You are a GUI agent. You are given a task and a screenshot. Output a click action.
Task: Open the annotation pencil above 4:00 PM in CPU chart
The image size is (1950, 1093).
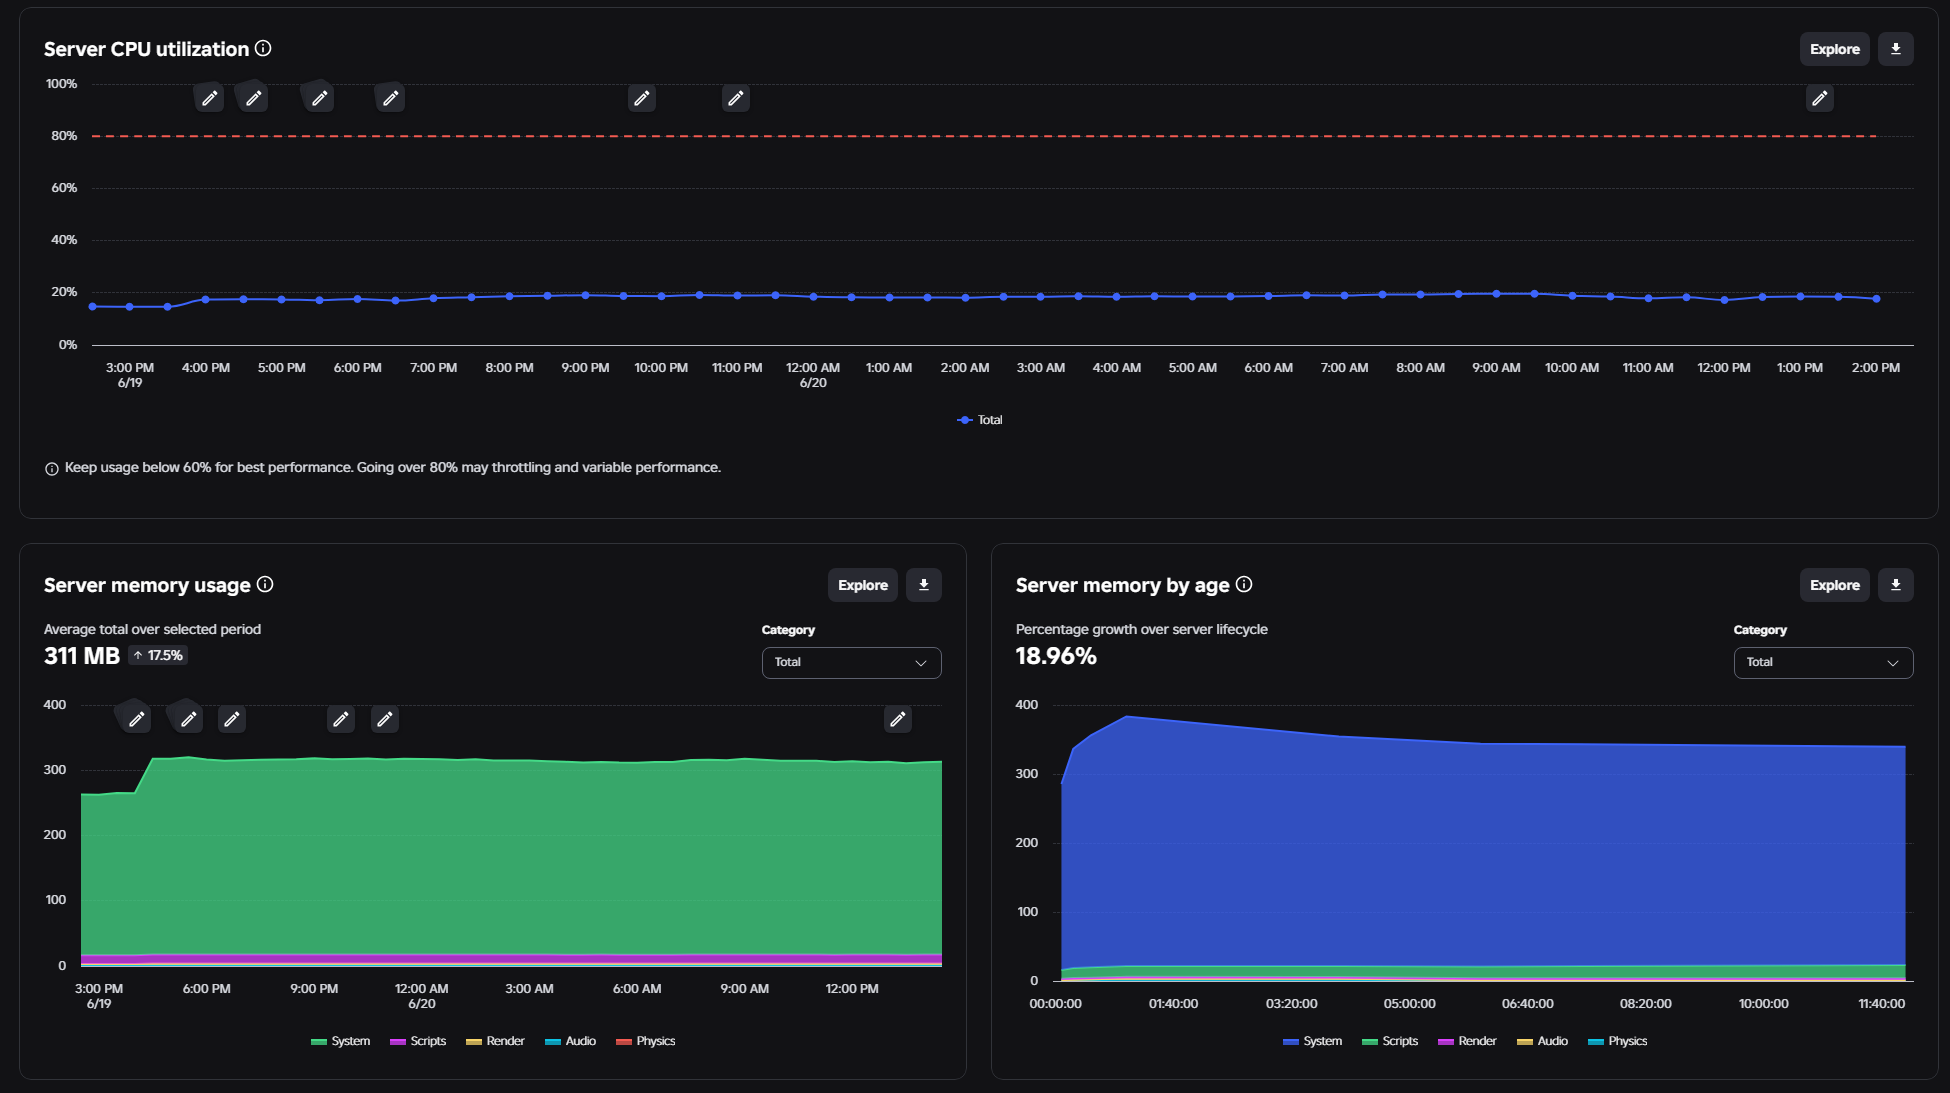pos(209,98)
